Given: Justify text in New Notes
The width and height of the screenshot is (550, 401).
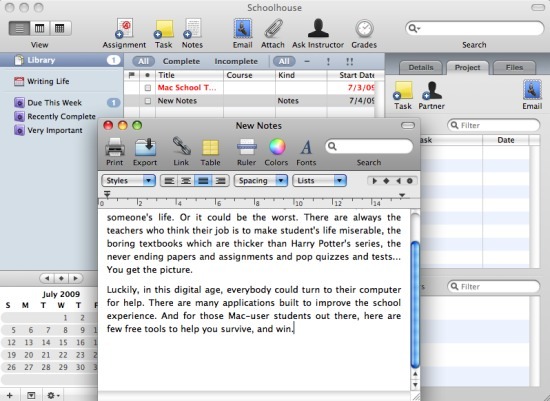Looking at the screenshot, I should click(x=203, y=181).
